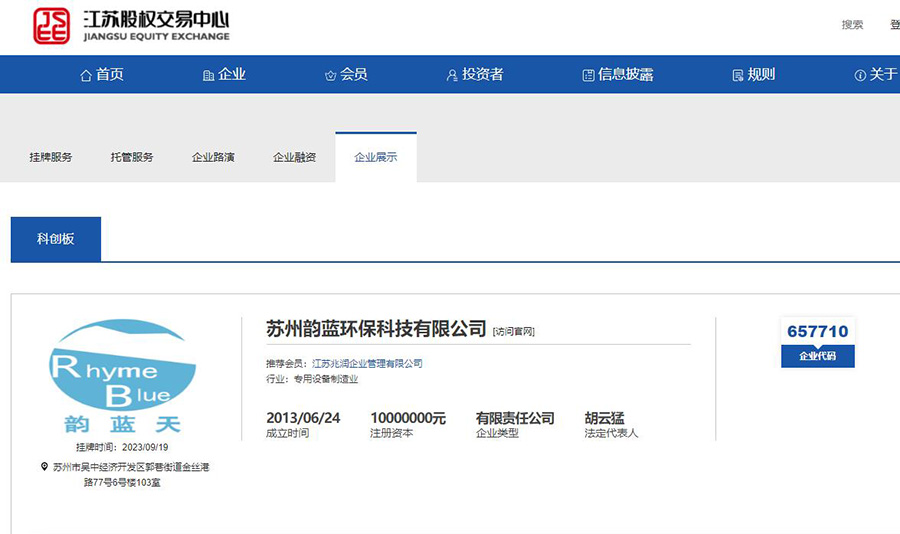Image resolution: width=900 pixels, height=534 pixels.
Task: Click the info icon beside 关于
Action: (860, 75)
